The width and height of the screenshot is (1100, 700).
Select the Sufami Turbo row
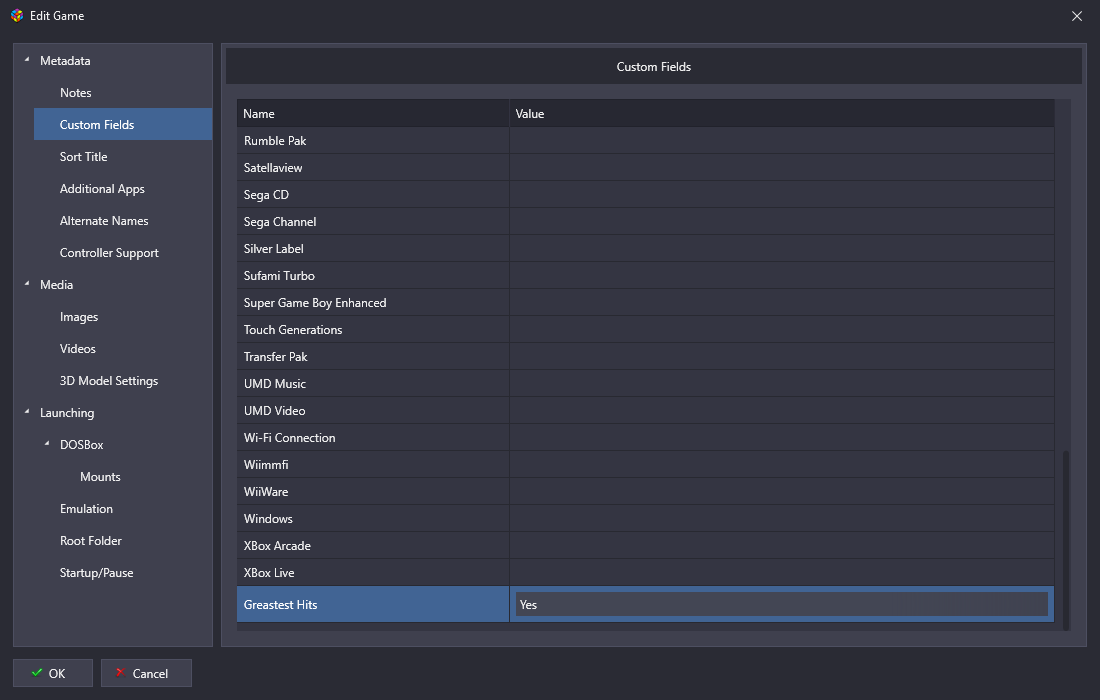pyautogui.click(x=645, y=276)
